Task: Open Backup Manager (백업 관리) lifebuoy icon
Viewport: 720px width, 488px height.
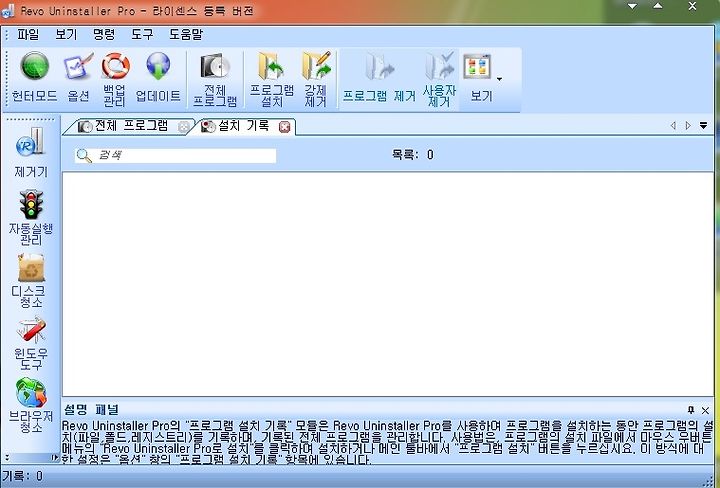Action: point(115,66)
